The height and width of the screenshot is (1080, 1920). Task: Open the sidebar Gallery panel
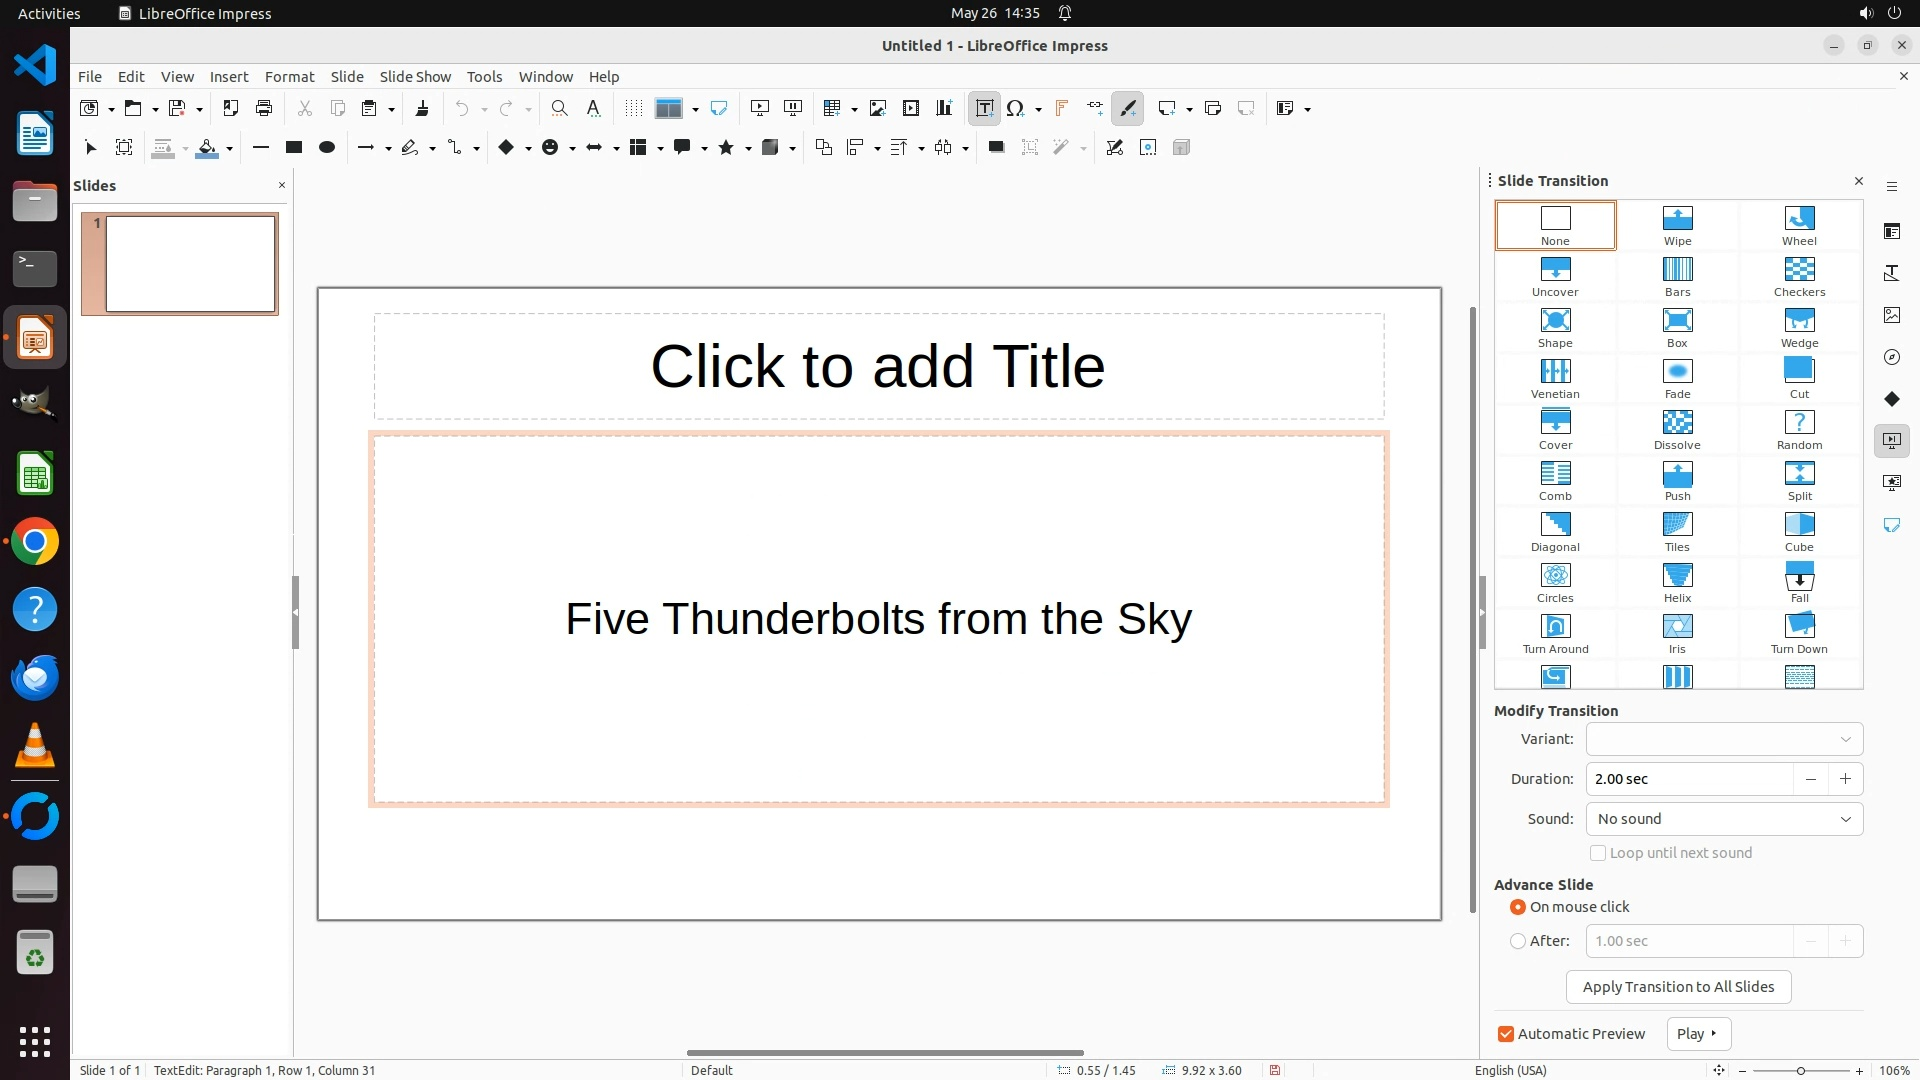point(1891,315)
